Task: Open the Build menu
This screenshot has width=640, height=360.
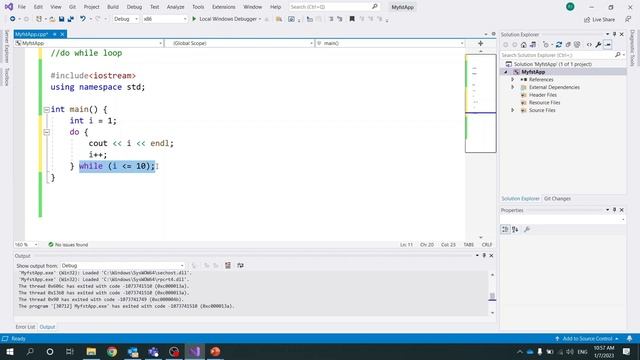Action: 113,7
